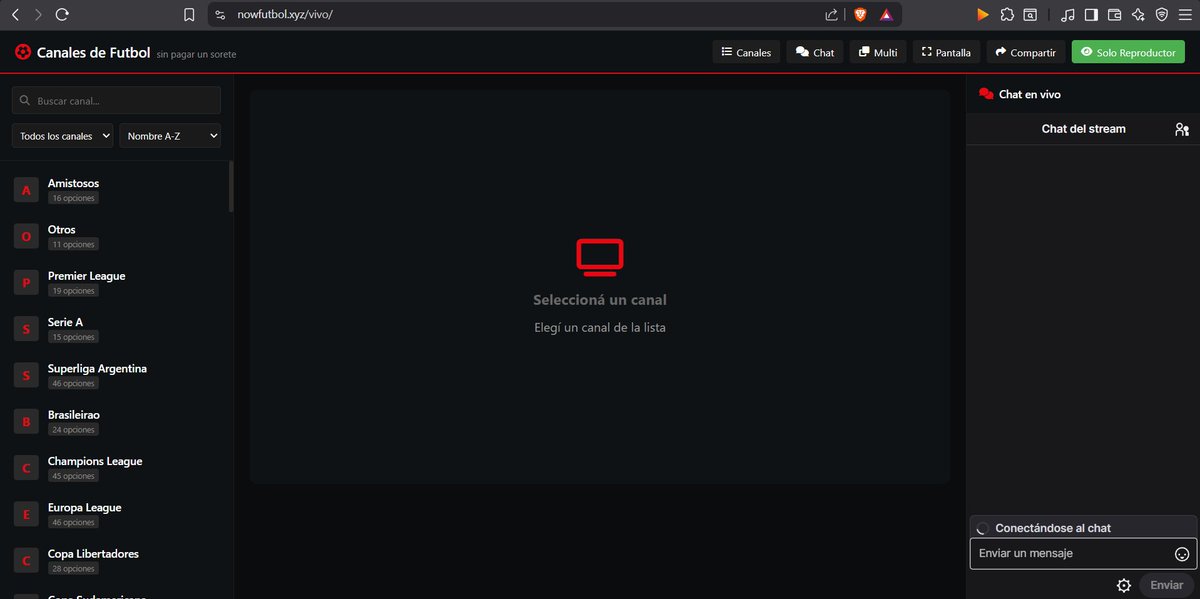Open chat settings gear icon

coord(1123,585)
